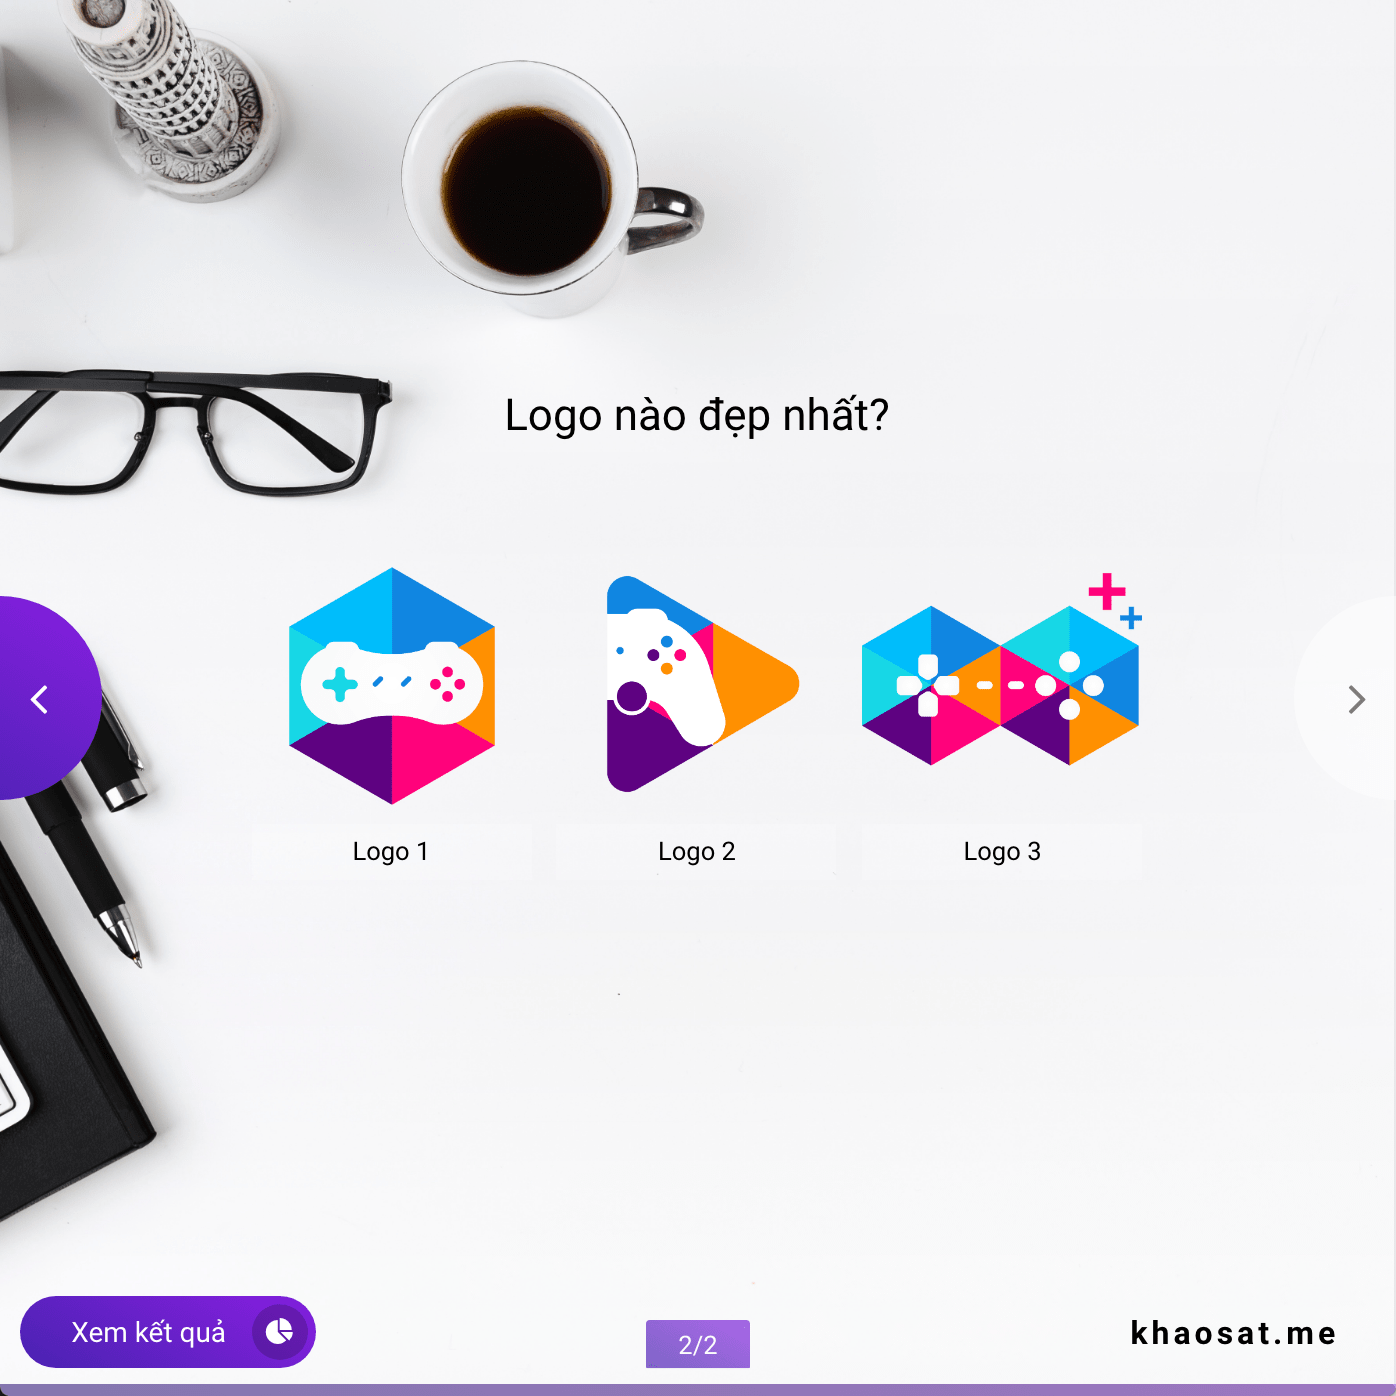The image size is (1396, 1396).
Task: Click the pale semicircle next button
Action: click(1346, 698)
